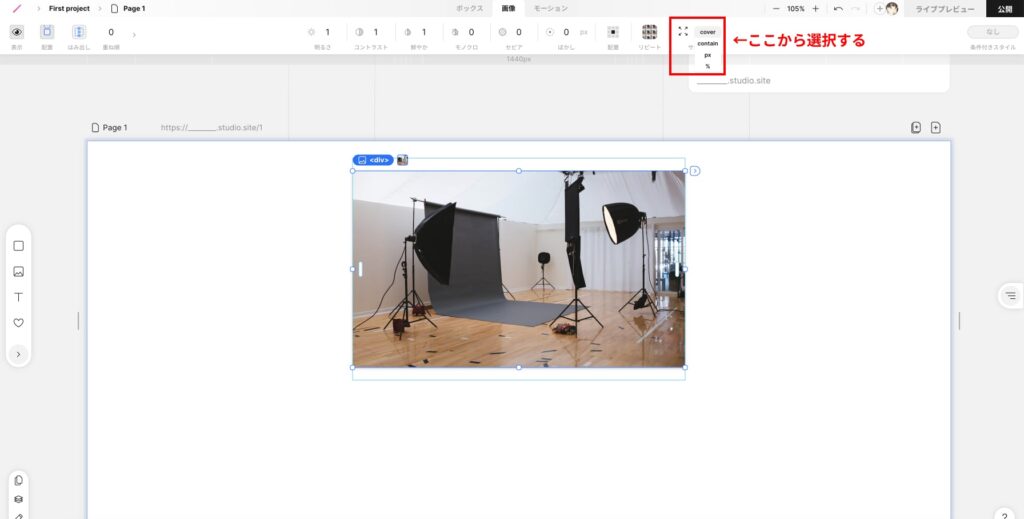Choose "contain" from the size dropdown
1024x519 pixels.
click(x=707, y=43)
